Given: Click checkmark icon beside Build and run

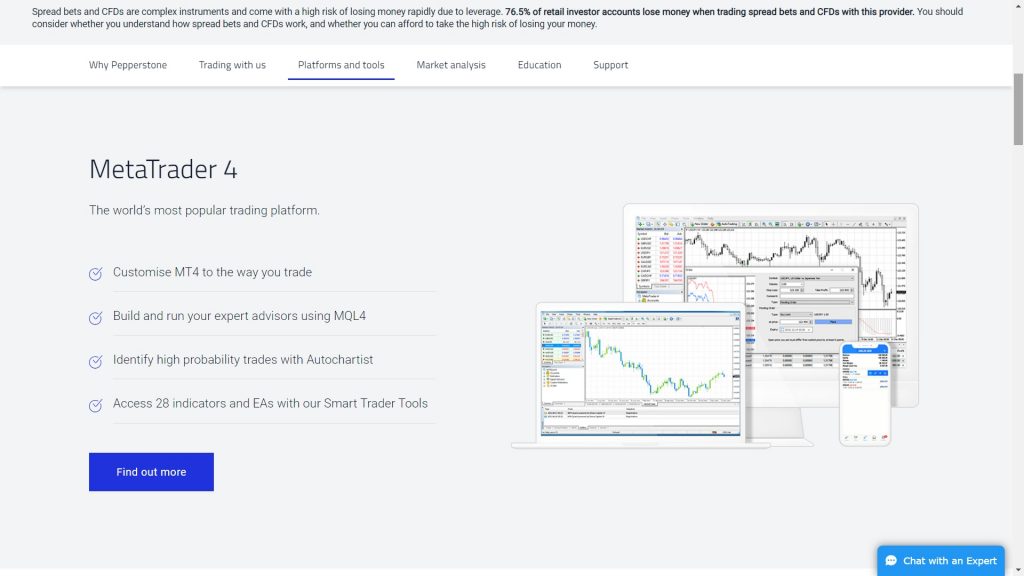Looking at the screenshot, I should point(96,318).
